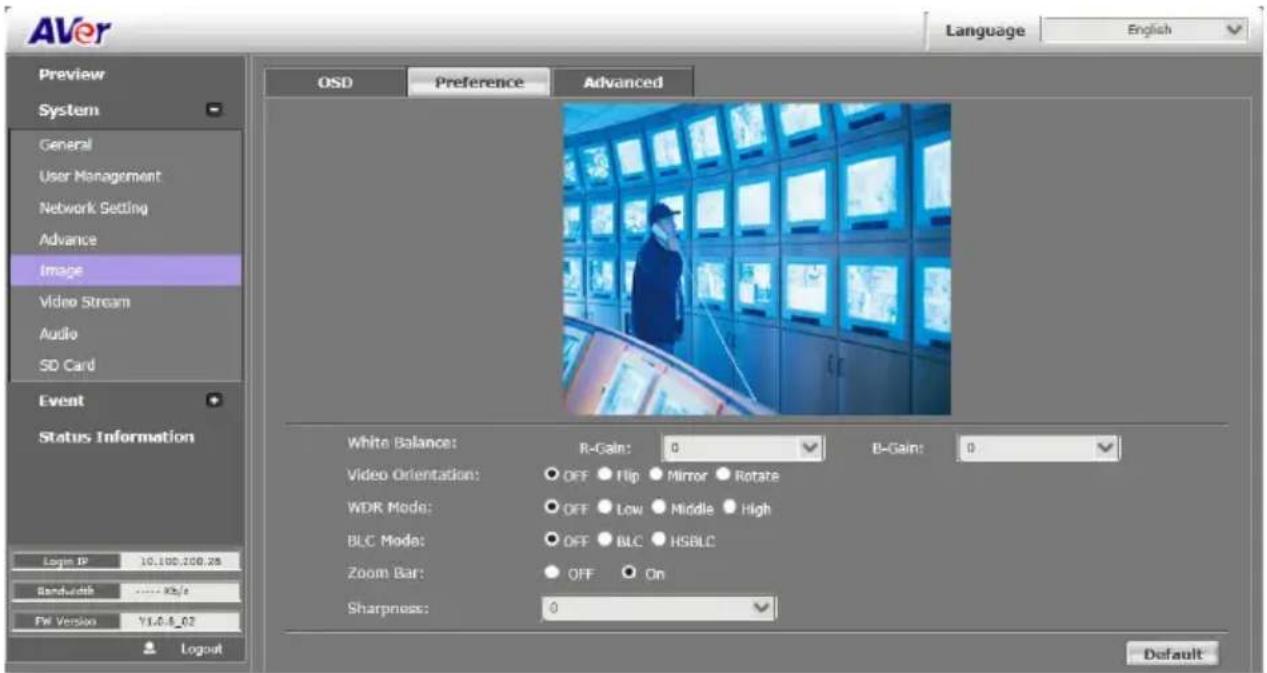Click the Language label
This screenshot has height=673, width=1267.
pos(985,31)
